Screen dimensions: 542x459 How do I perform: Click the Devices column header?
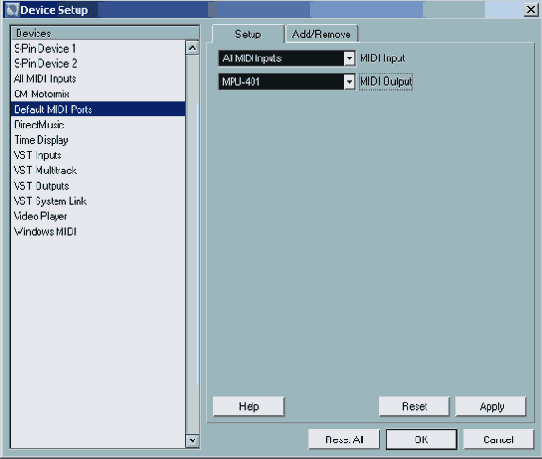[105, 33]
